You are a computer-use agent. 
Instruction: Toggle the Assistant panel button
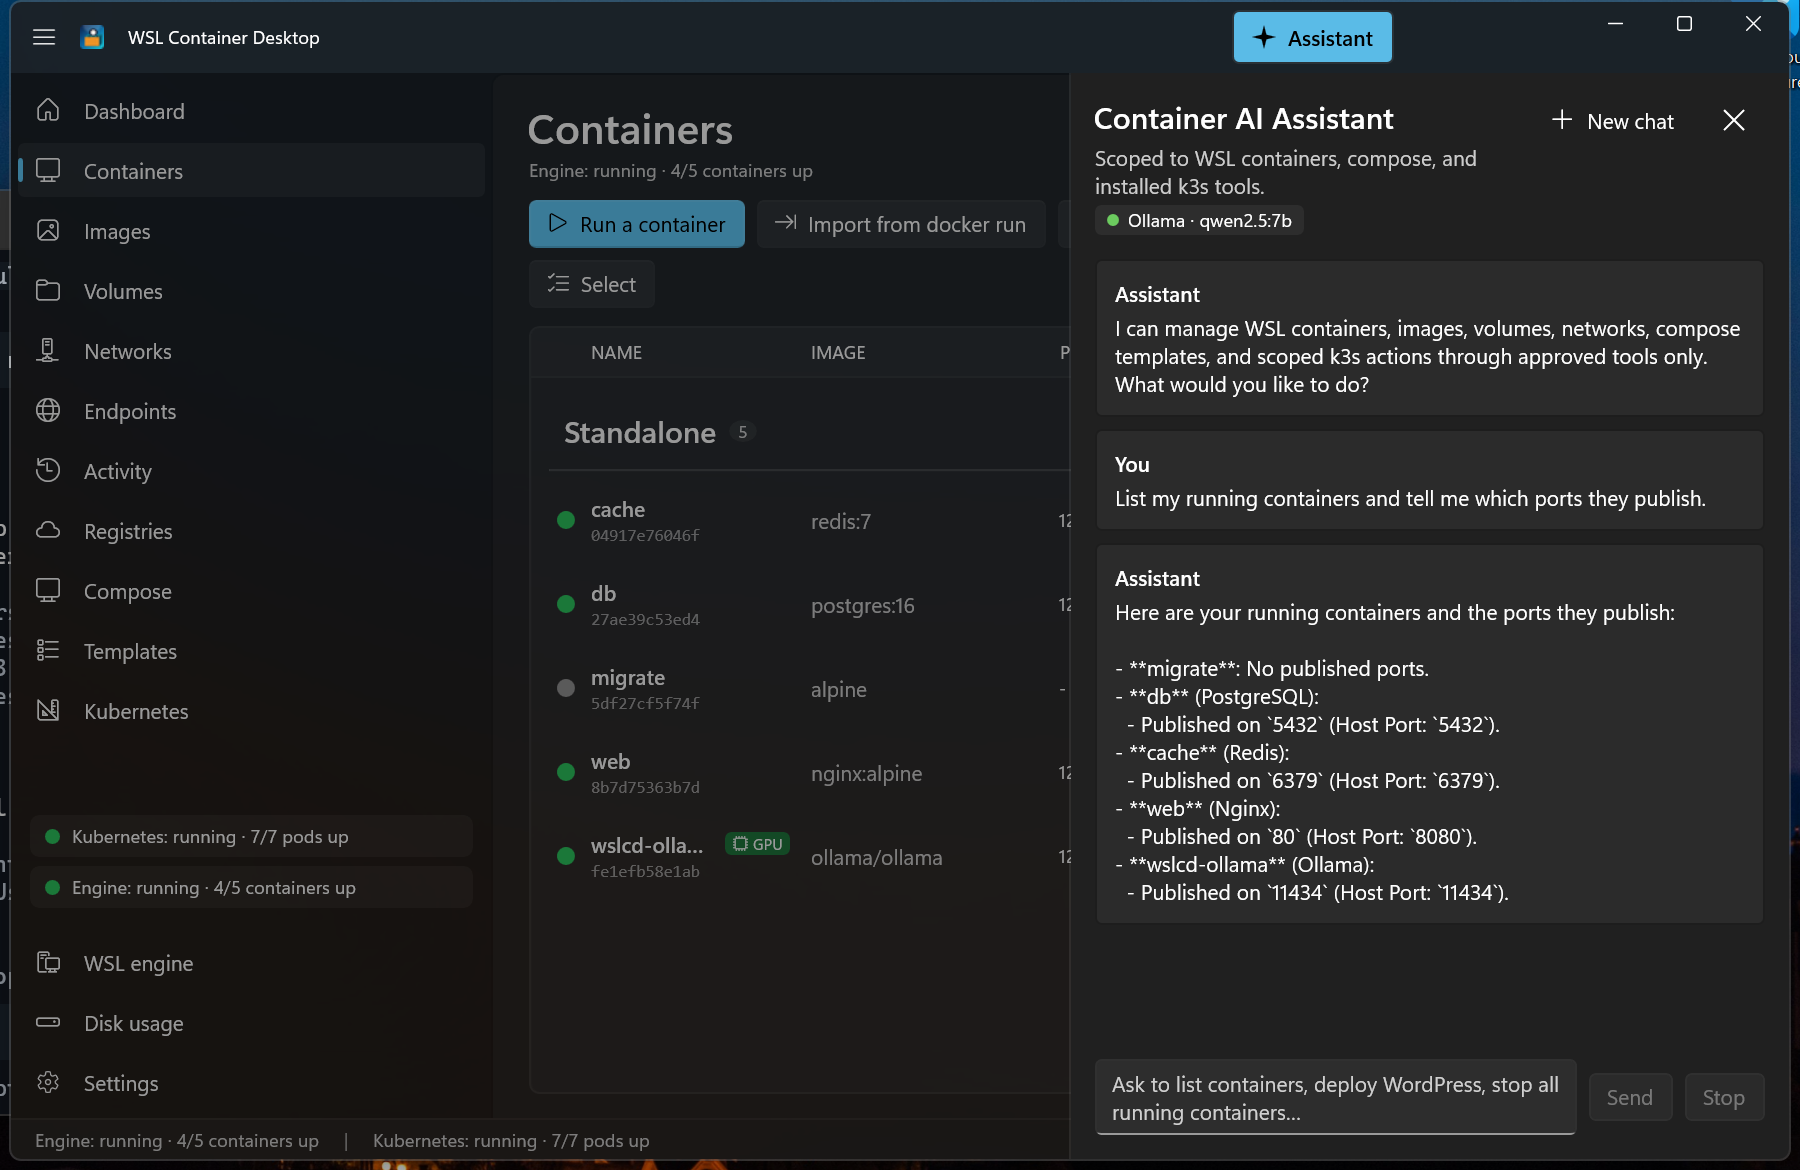pyautogui.click(x=1312, y=38)
